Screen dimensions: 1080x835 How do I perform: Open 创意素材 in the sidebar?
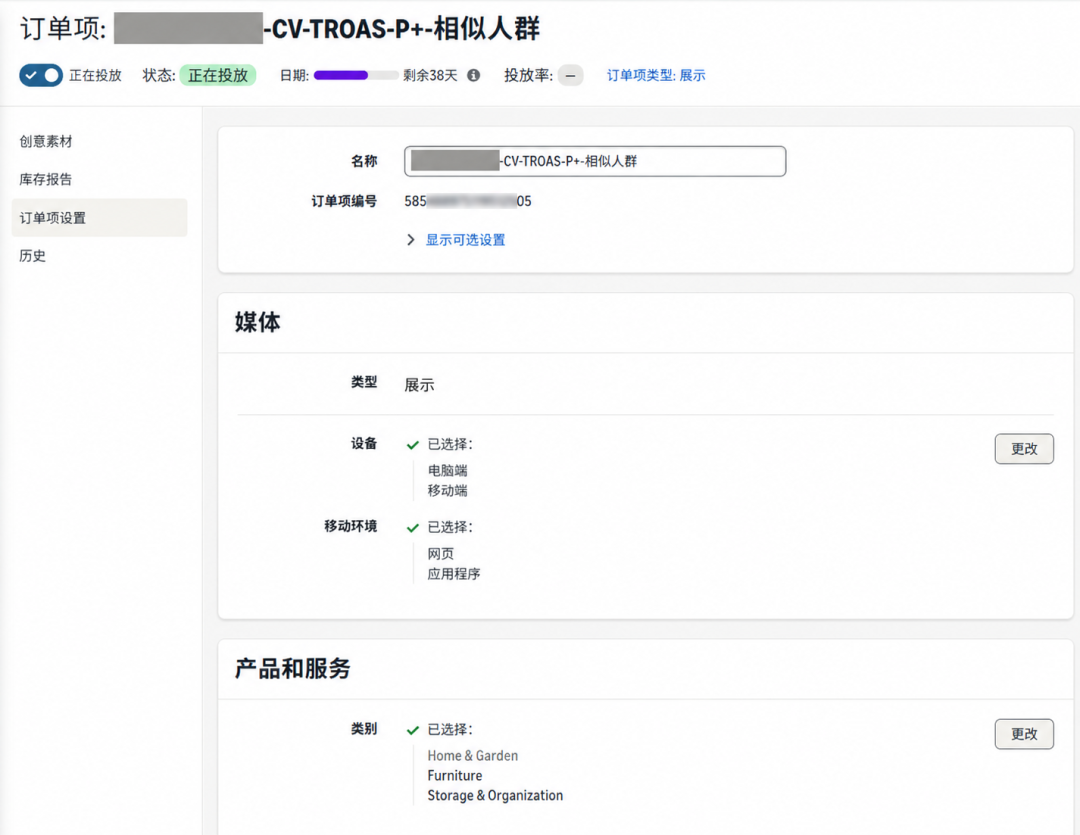pyautogui.click(x=45, y=141)
